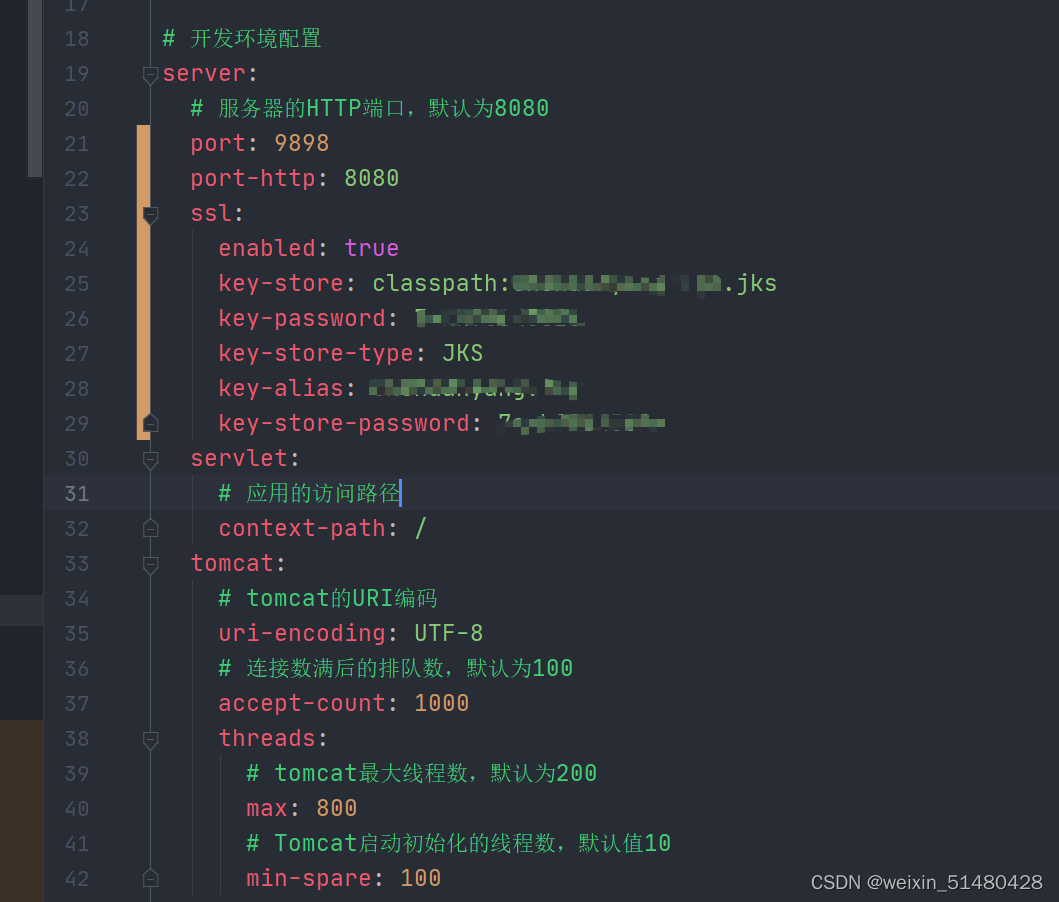Click the fold-end marker at line 42
This screenshot has height=902, width=1059.
coord(149,878)
